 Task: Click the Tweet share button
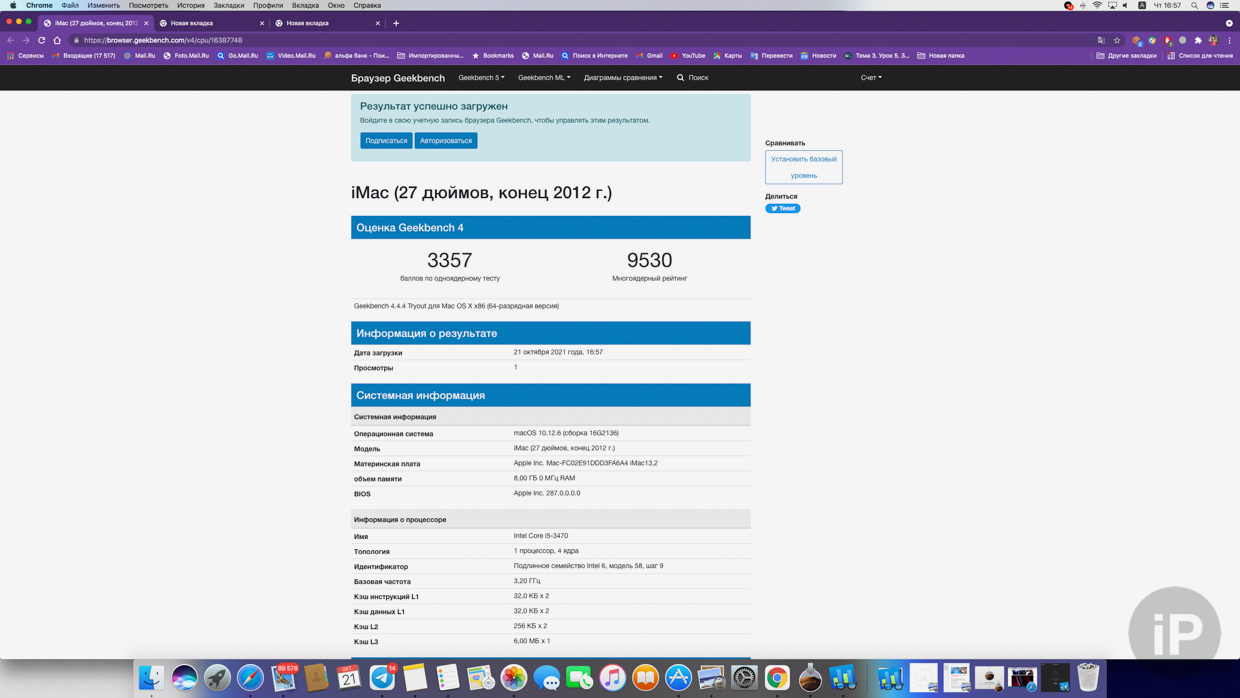[x=783, y=208]
